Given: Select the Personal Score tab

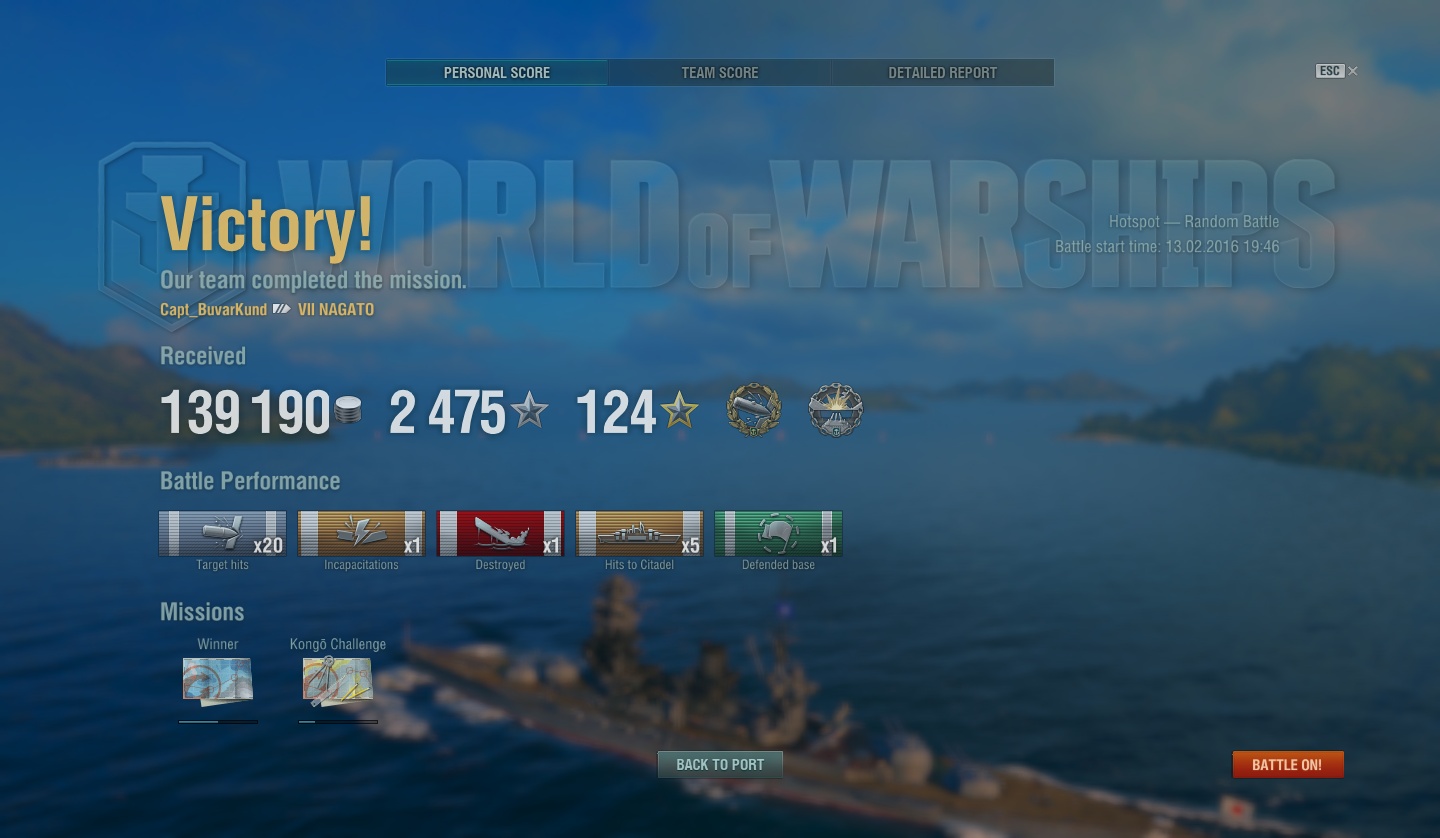Looking at the screenshot, I should pos(497,73).
